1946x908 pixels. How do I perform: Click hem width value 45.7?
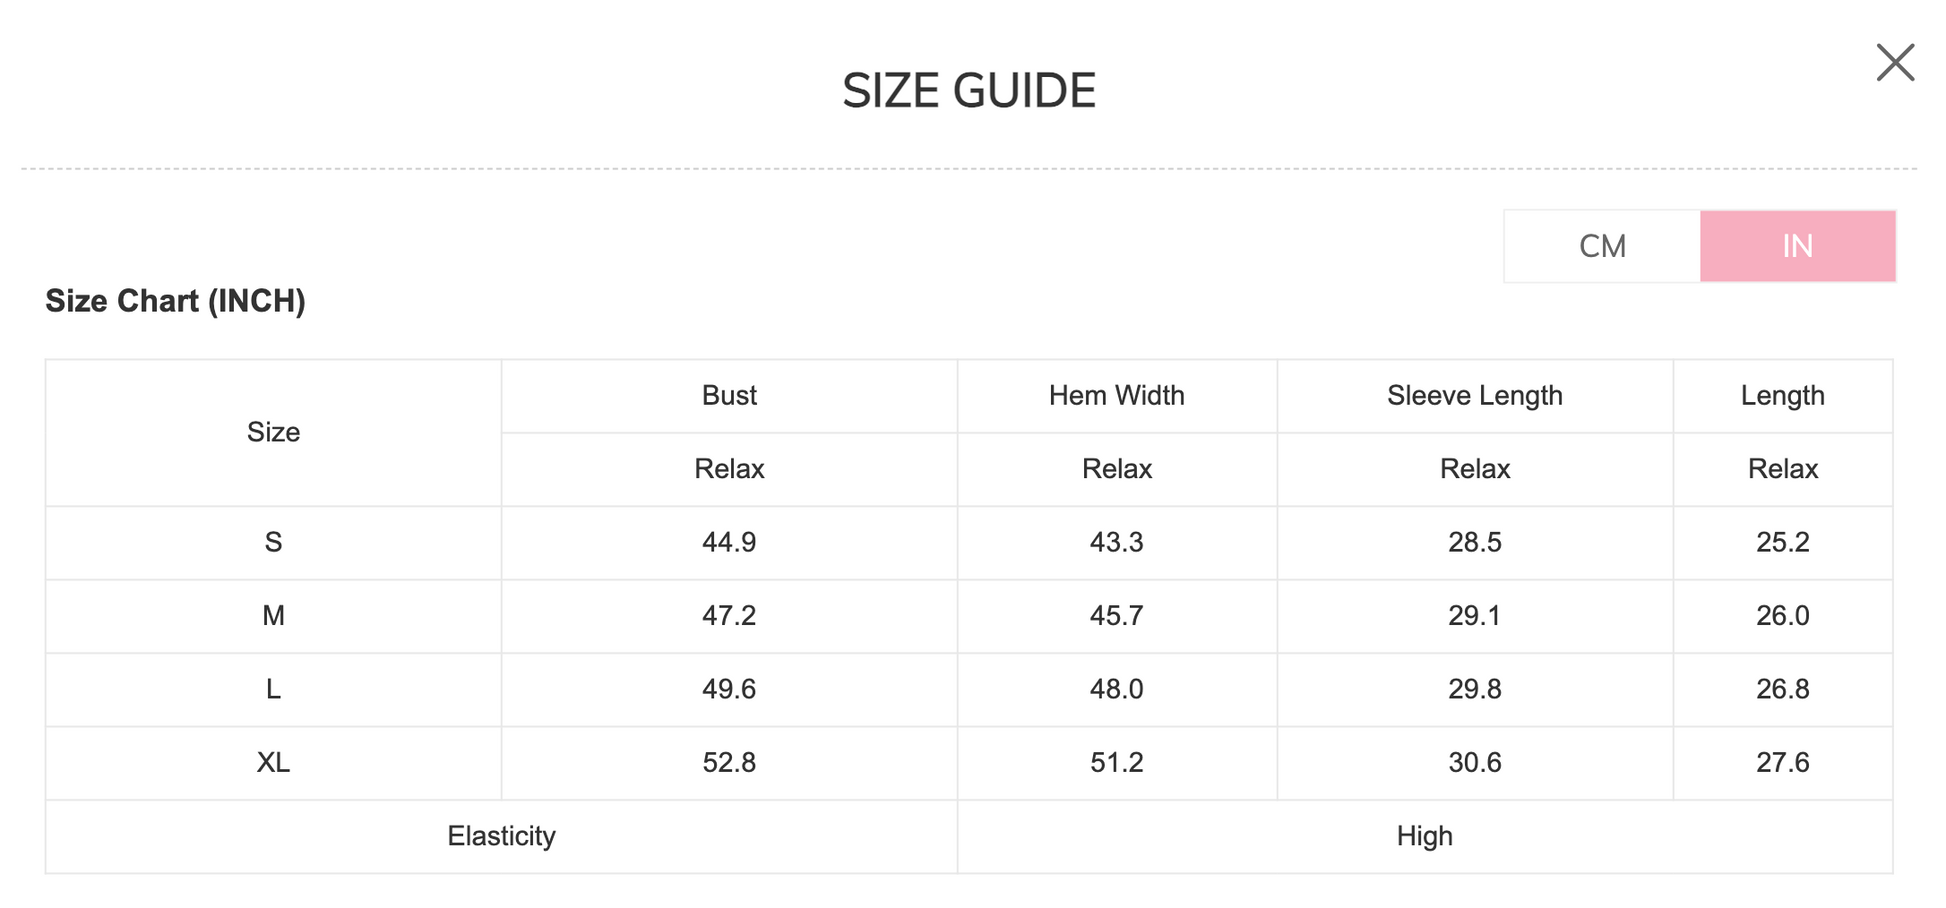tap(1116, 616)
